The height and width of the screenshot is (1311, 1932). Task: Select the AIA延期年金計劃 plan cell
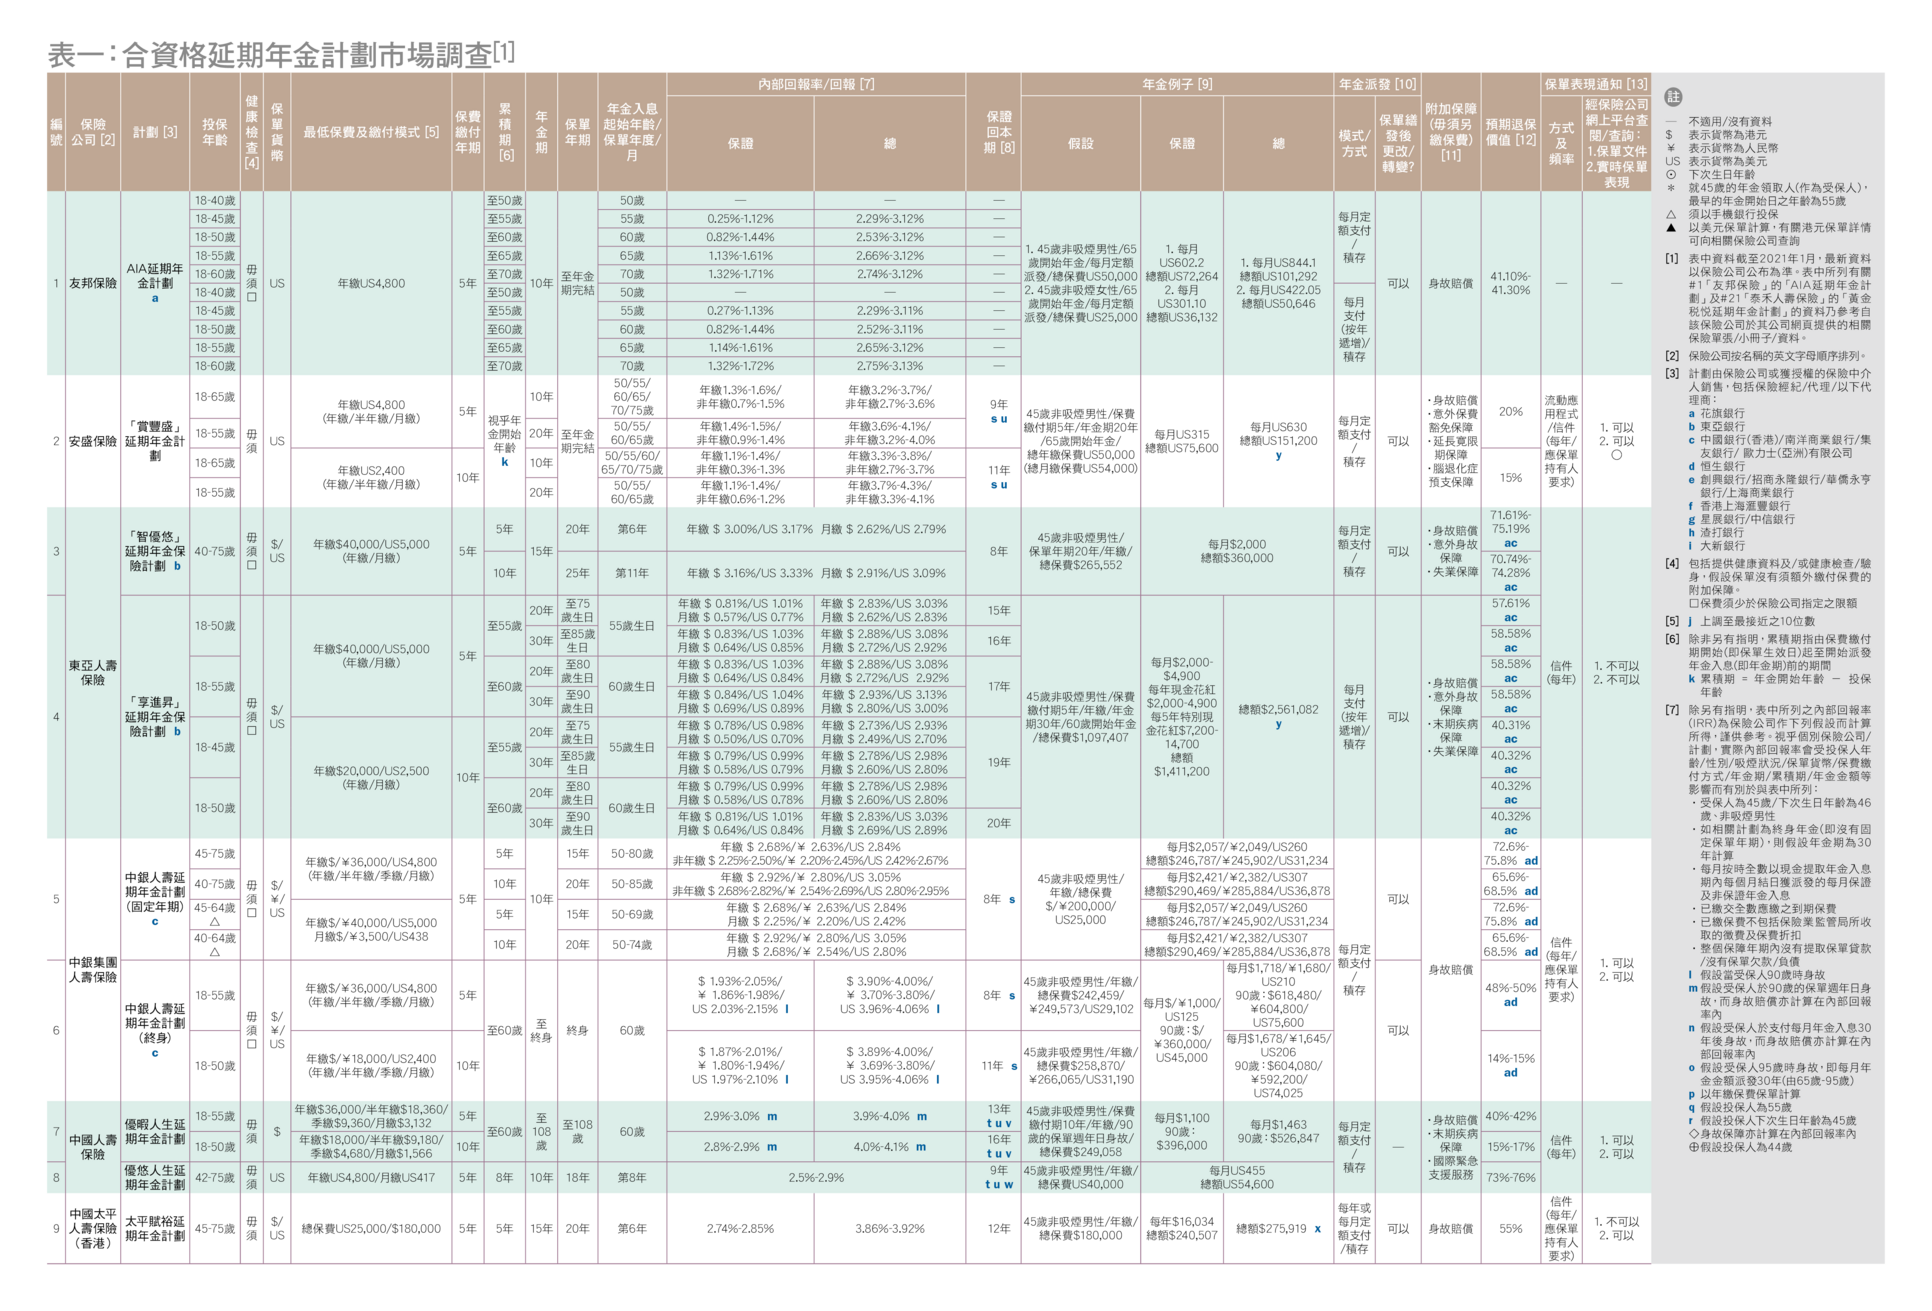pyautogui.click(x=155, y=283)
